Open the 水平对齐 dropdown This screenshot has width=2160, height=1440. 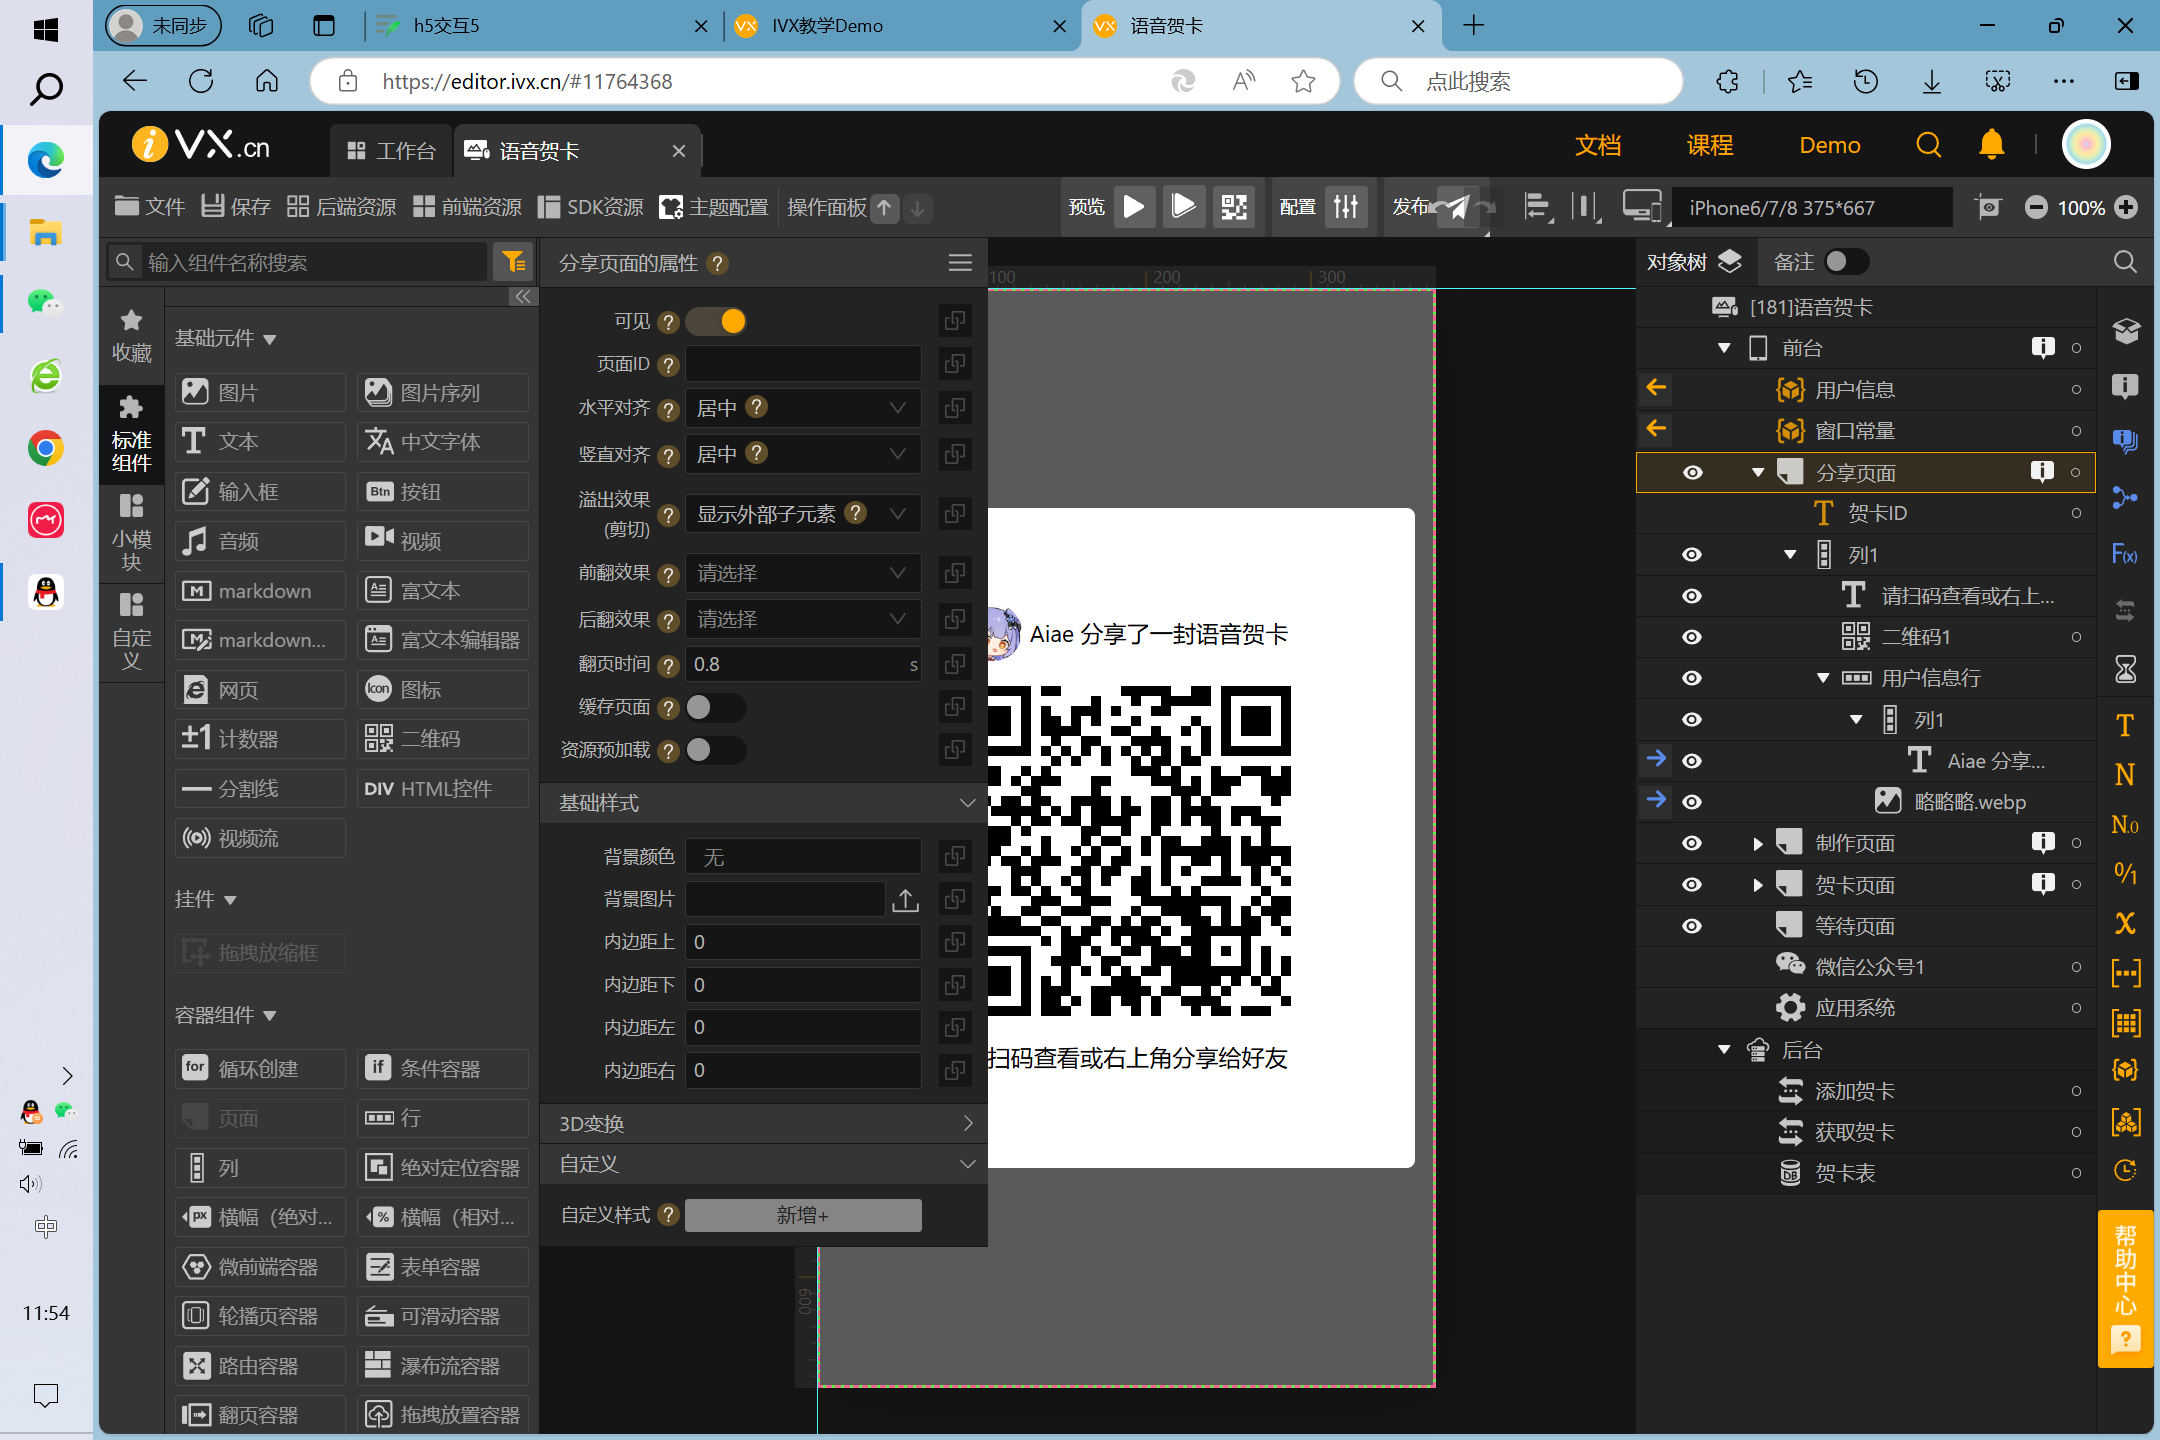coord(802,408)
